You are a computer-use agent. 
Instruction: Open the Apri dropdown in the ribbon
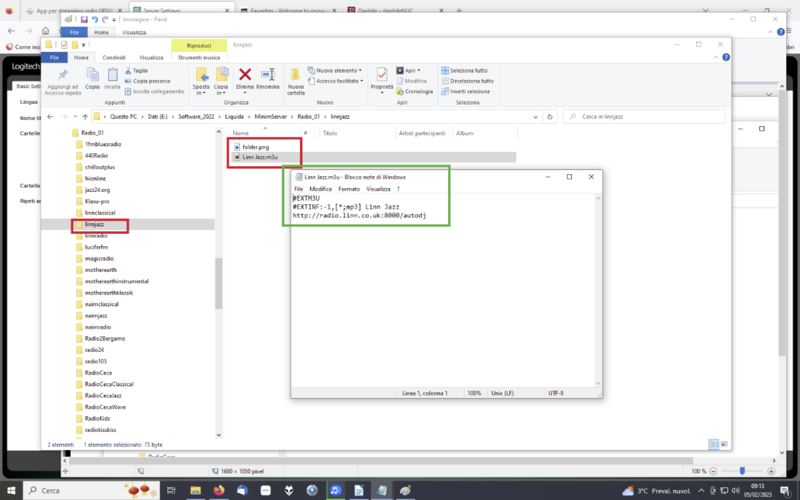pos(411,71)
